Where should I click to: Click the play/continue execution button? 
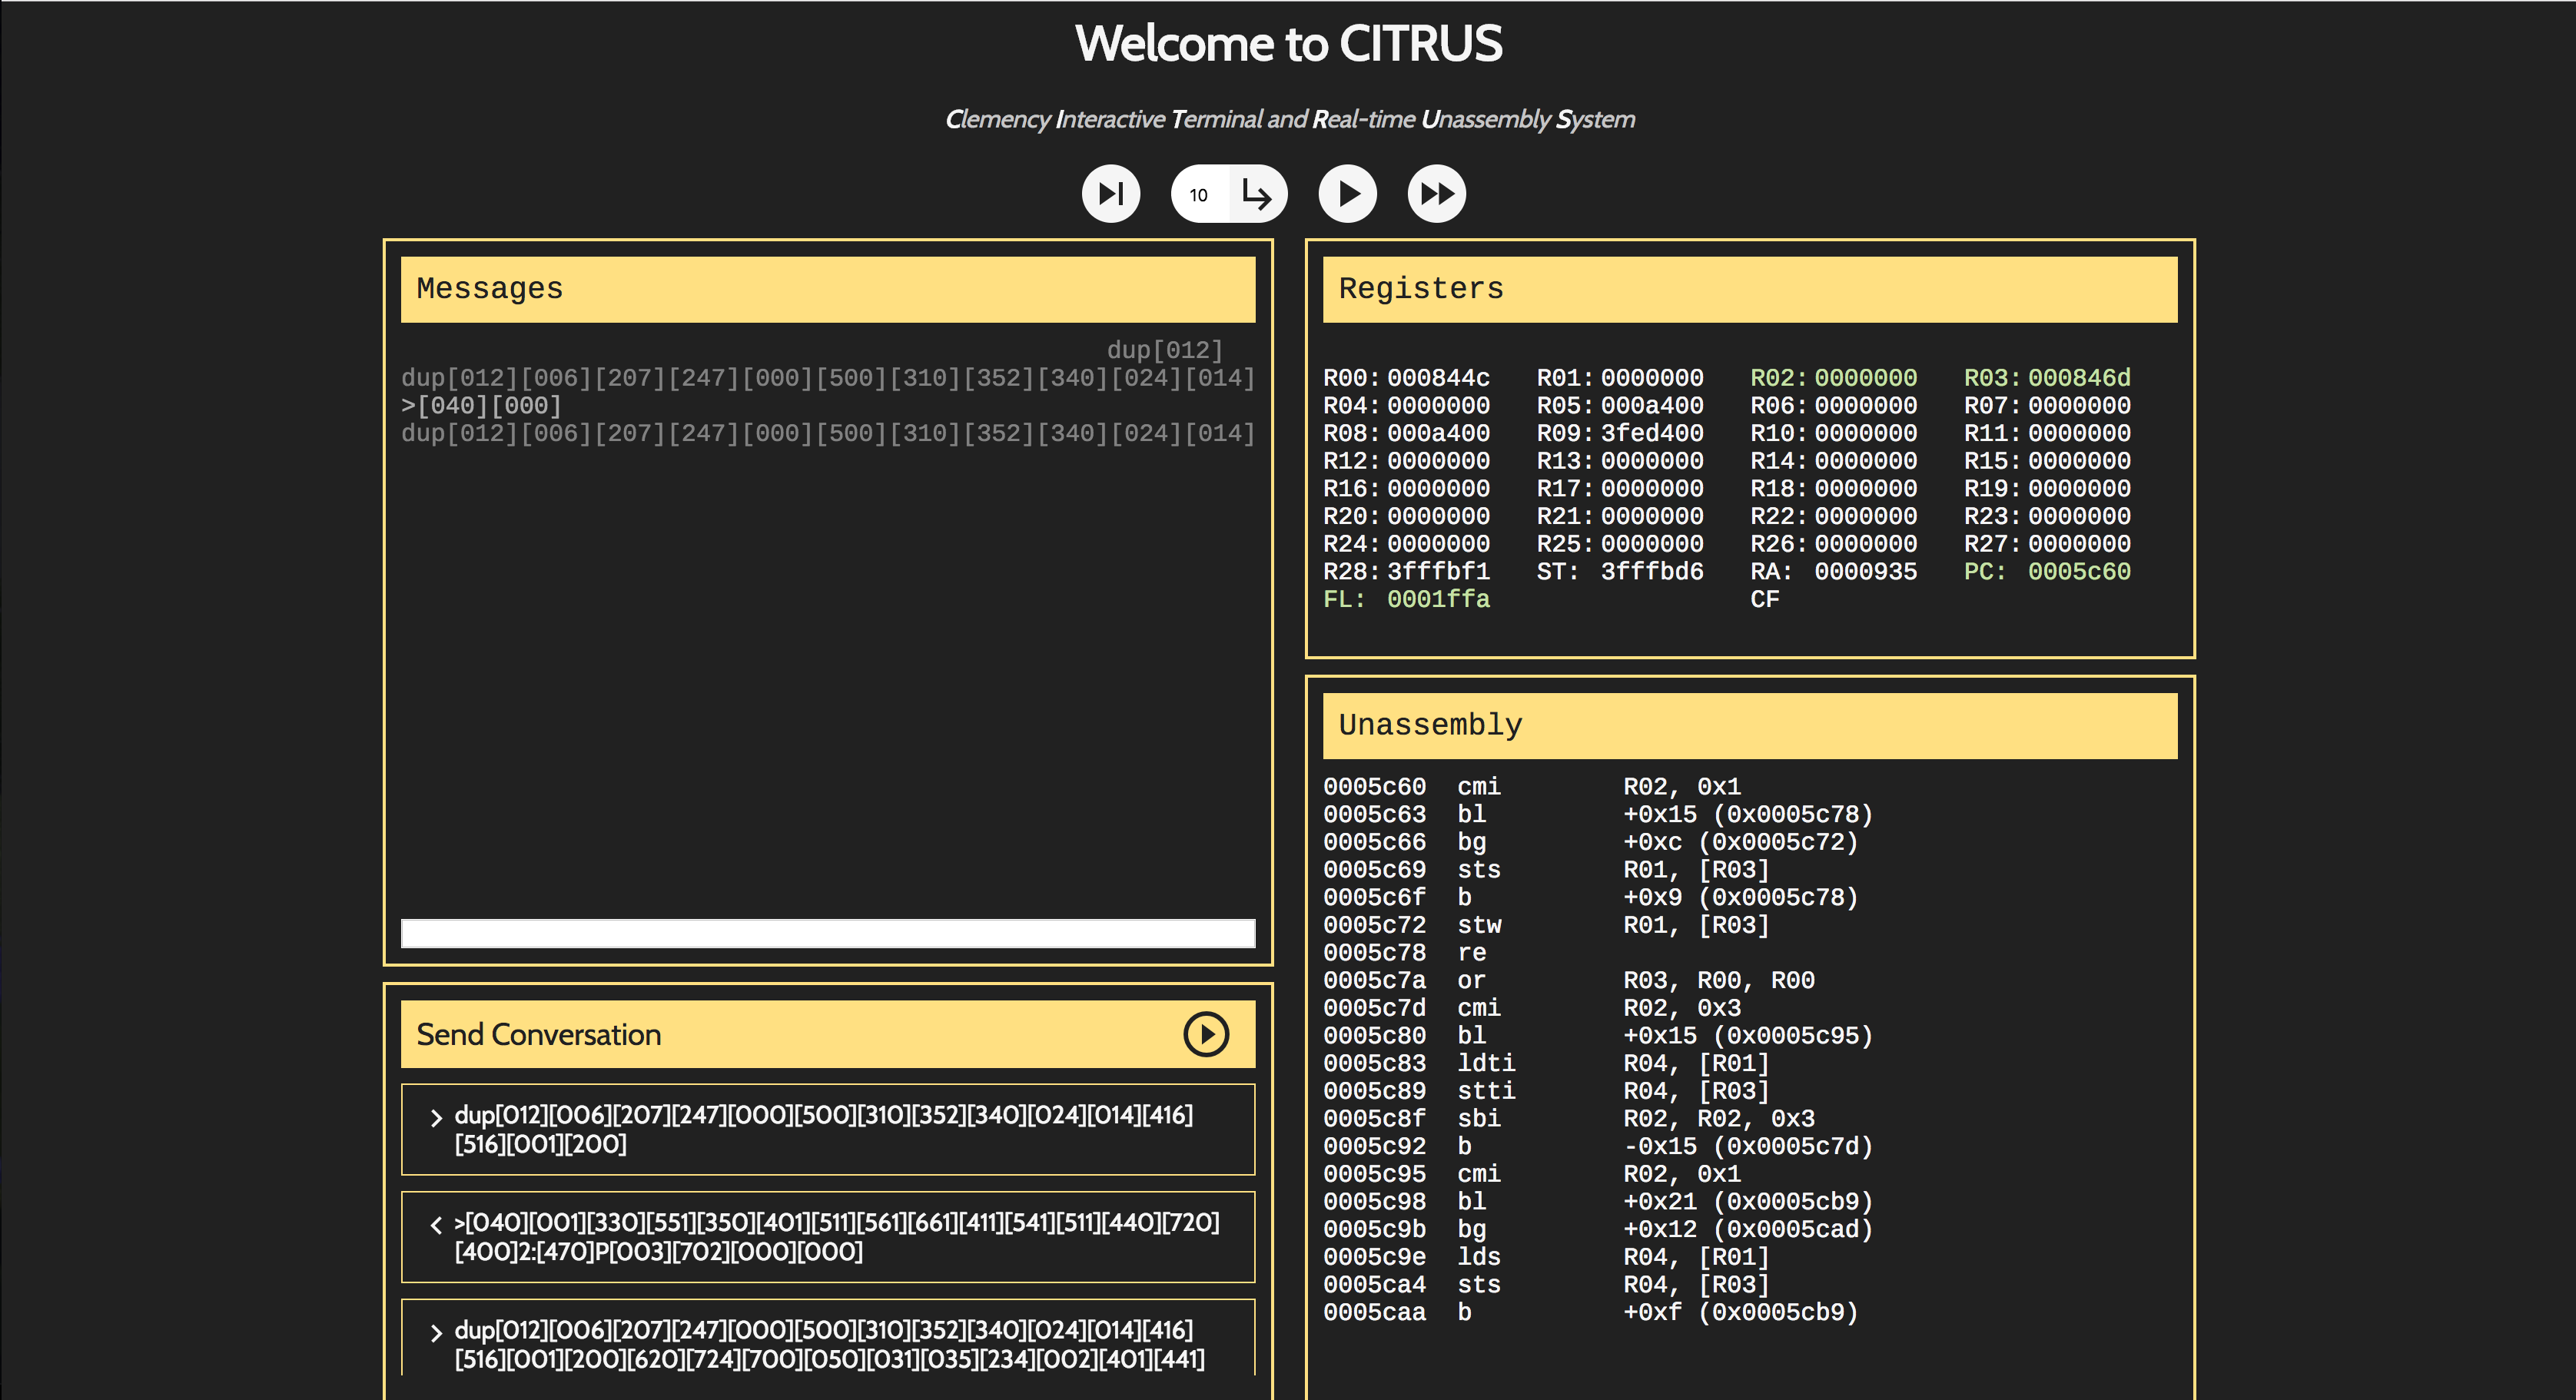click(1347, 193)
